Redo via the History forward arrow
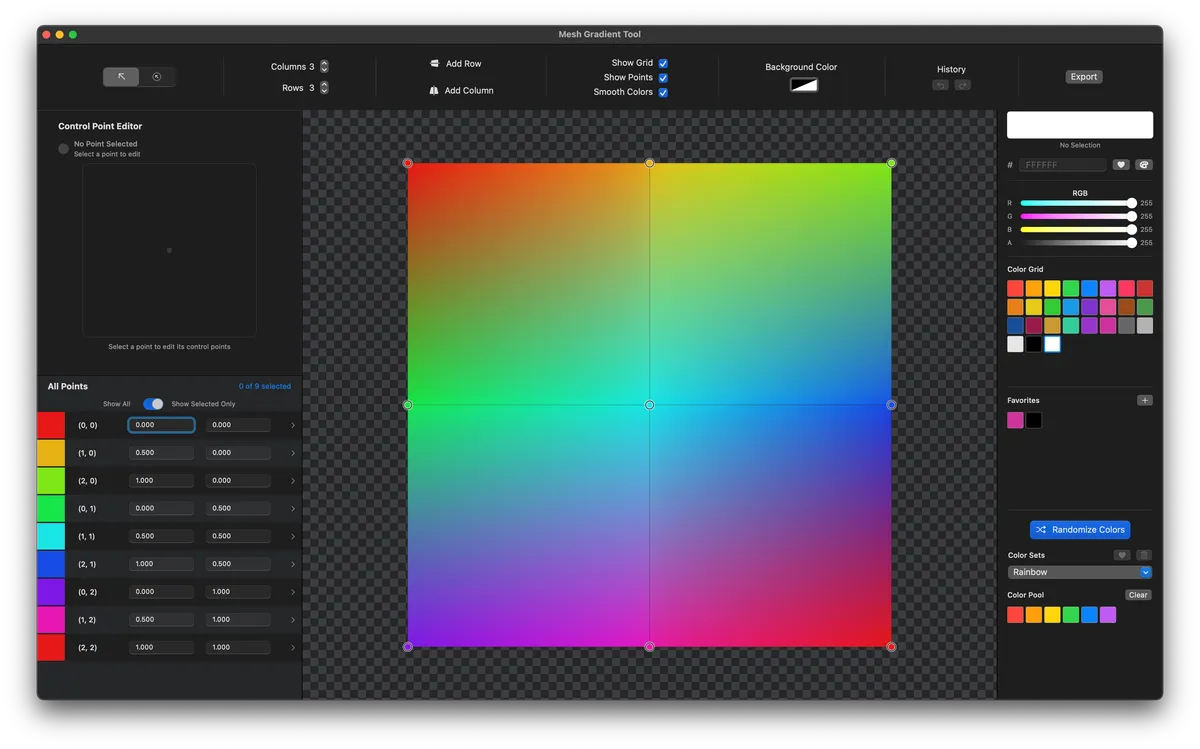The image size is (1200, 749). click(x=962, y=85)
